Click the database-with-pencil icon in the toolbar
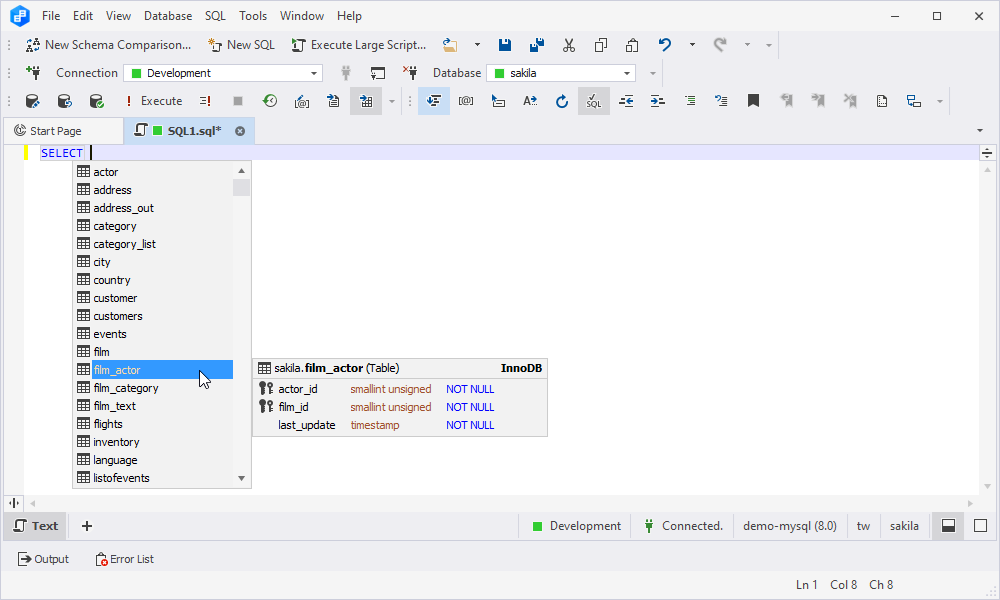 click(33, 101)
